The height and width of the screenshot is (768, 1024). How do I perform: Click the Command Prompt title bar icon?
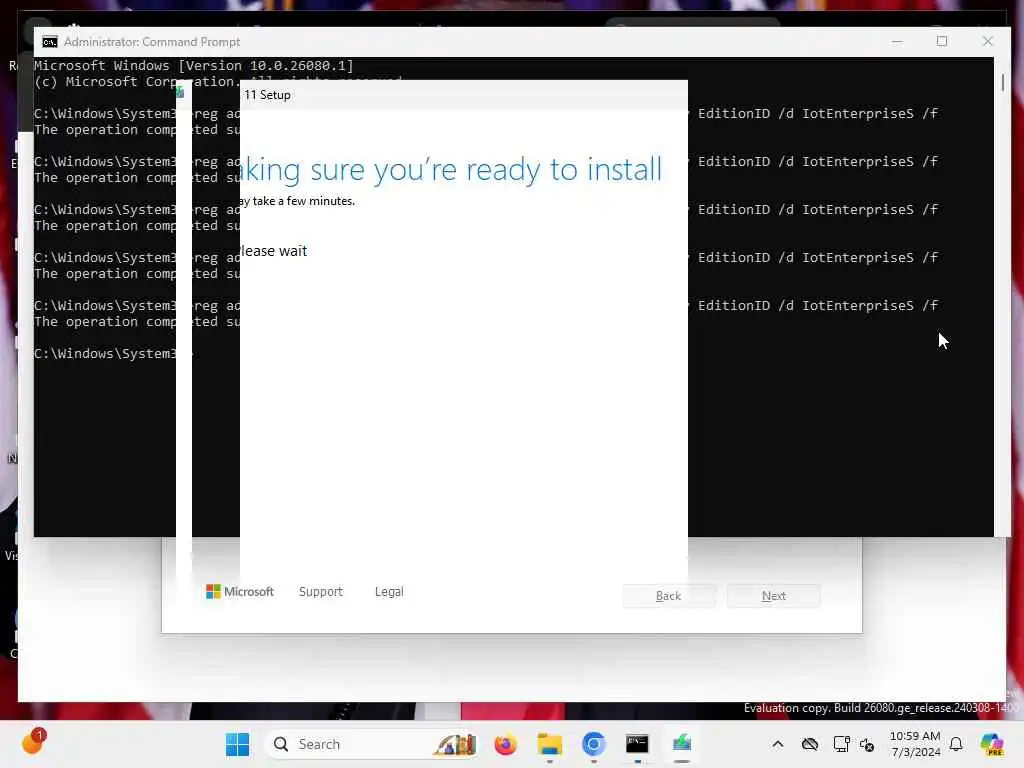click(50, 42)
